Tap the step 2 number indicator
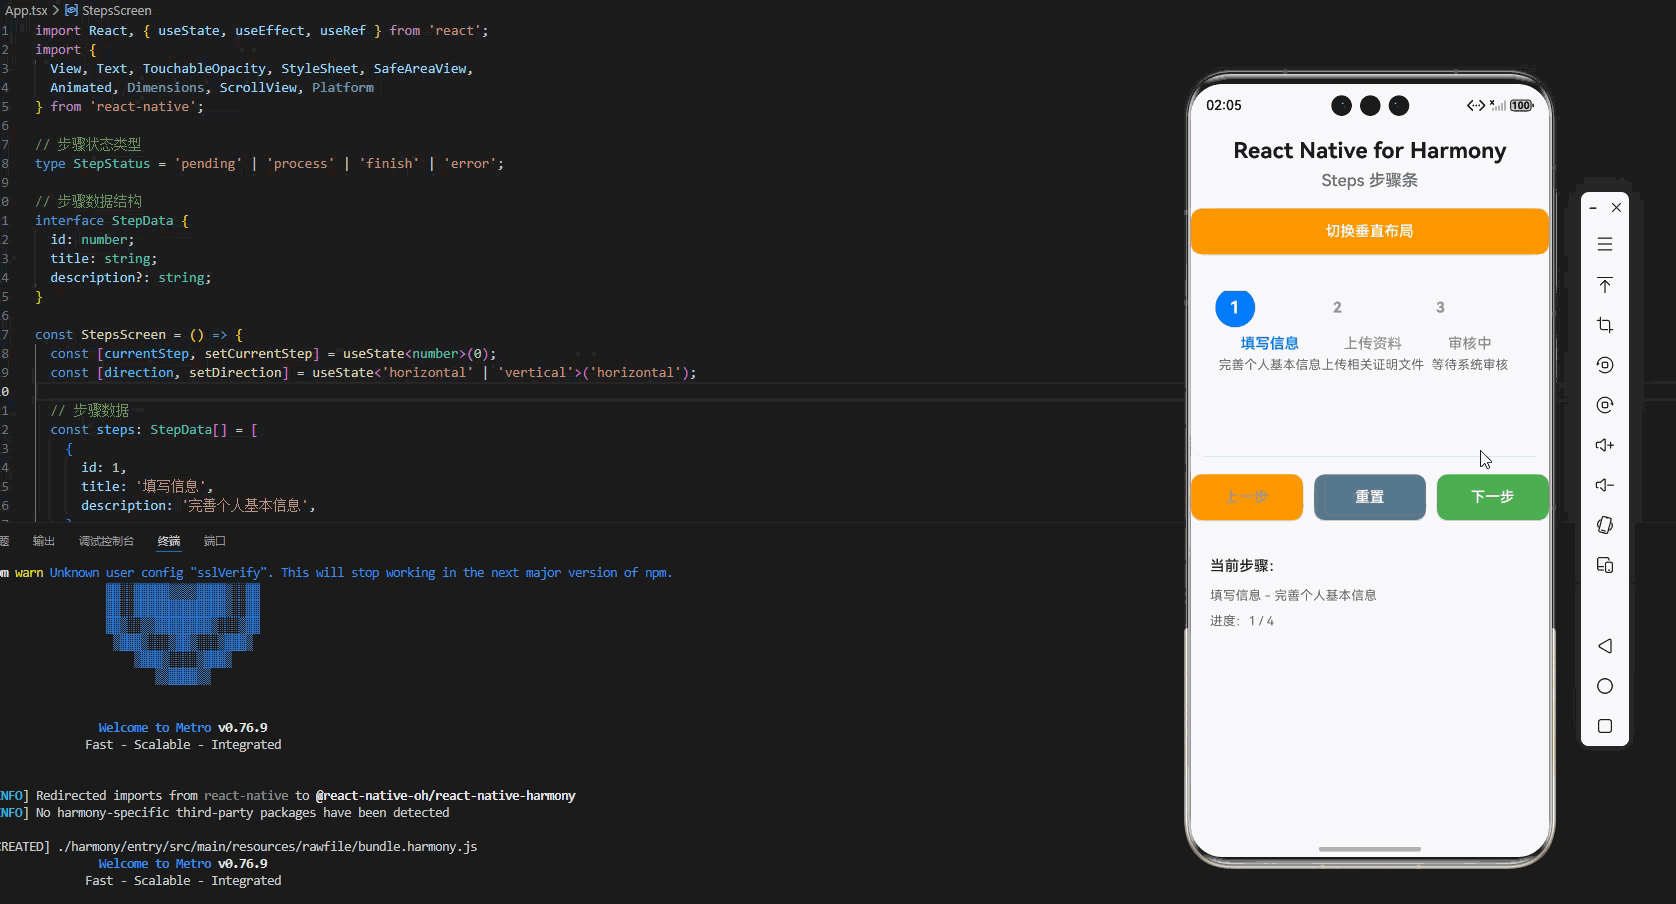The height and width of the screenshot is (904, 1676). click(x=1337, y=307)
